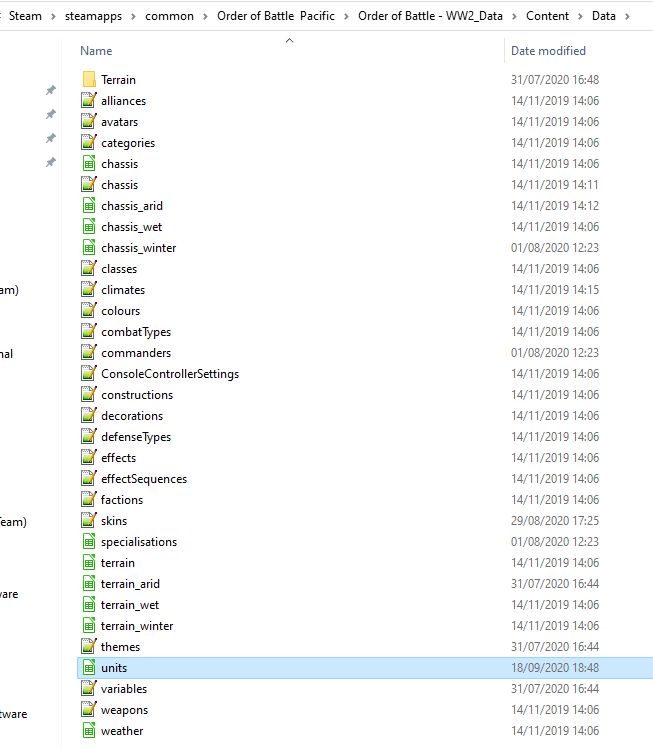
Task: Select the terrain_arid file name
Action: [130, 584]
